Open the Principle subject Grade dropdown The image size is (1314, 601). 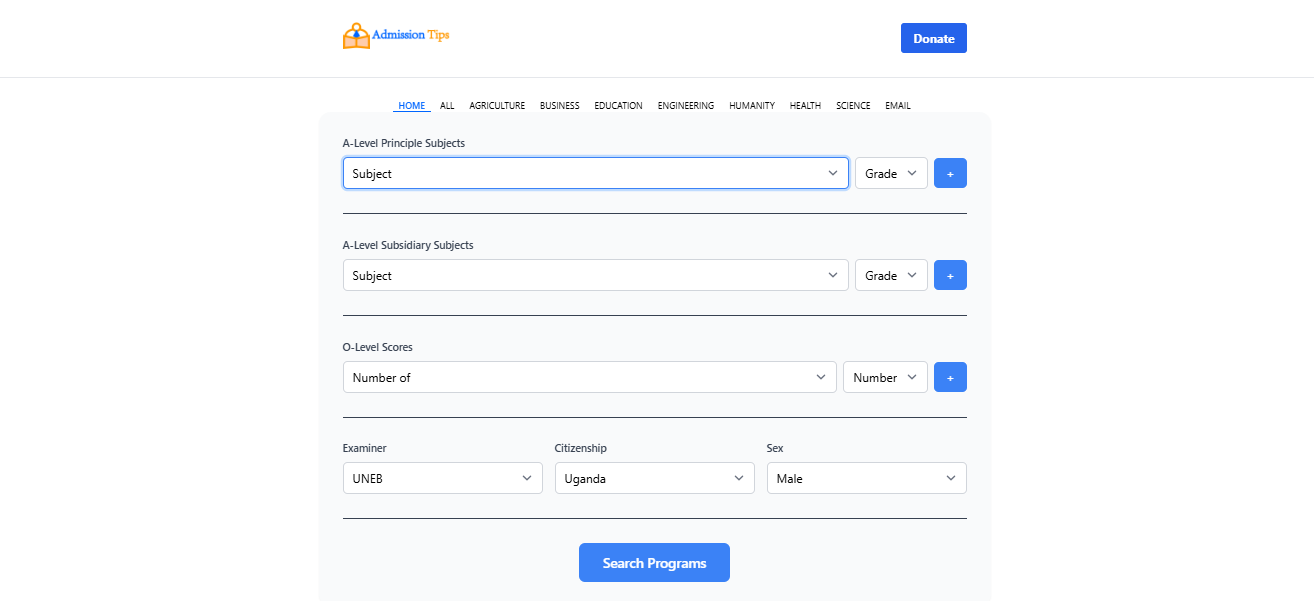pos(891,173)
